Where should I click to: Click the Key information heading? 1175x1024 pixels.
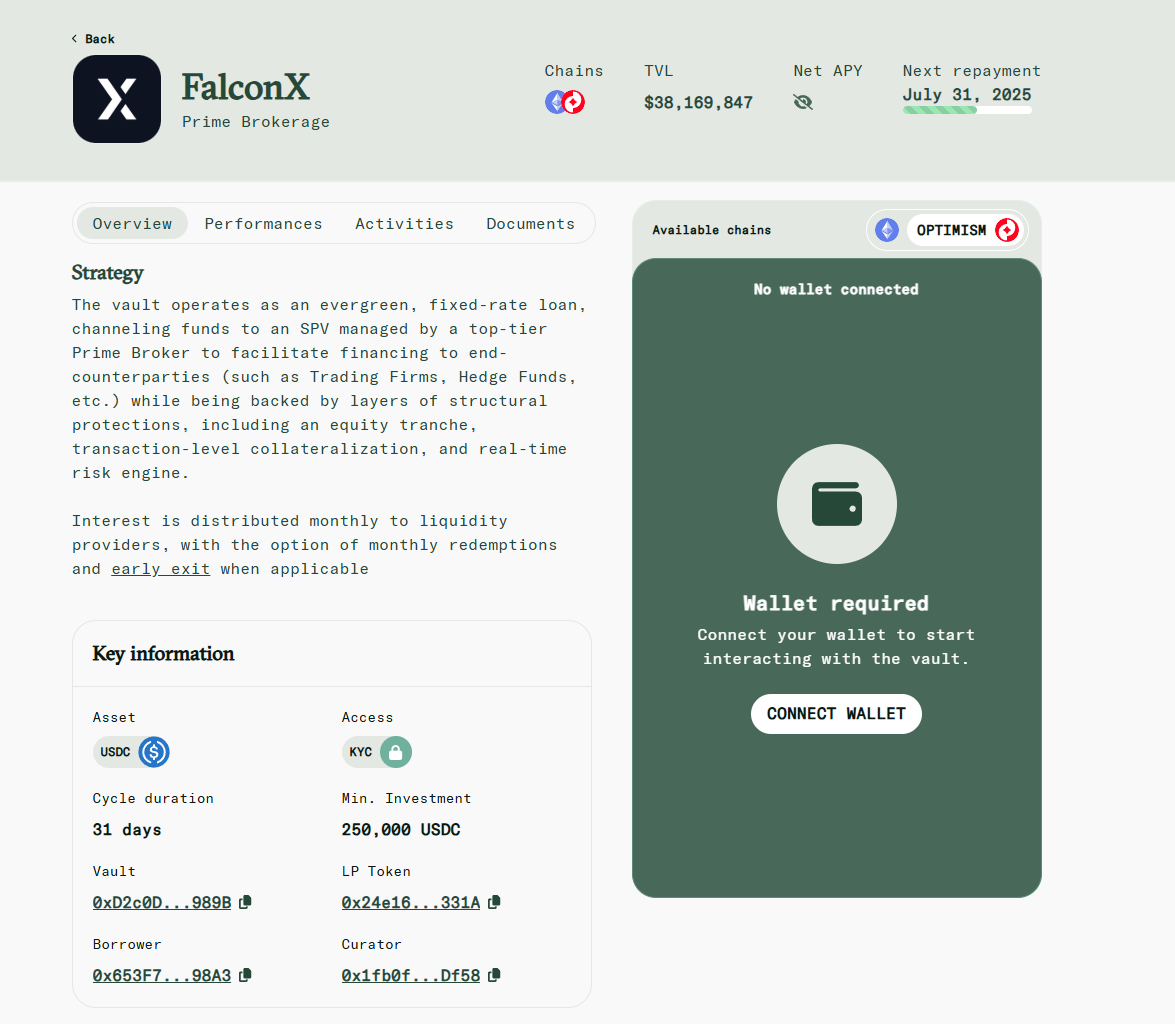163,654
